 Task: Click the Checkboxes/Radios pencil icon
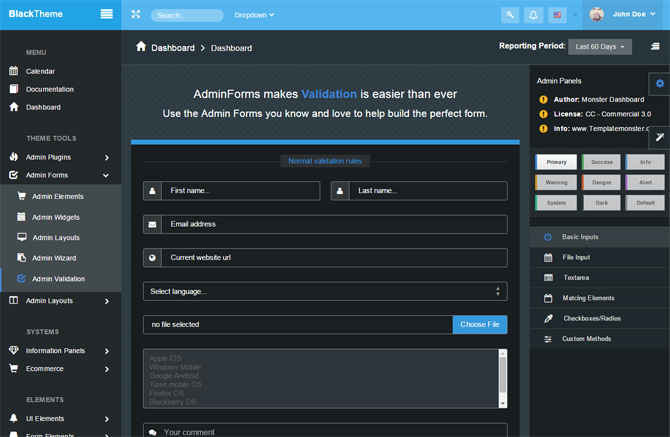pyautogui.click(x=549, y=318)
